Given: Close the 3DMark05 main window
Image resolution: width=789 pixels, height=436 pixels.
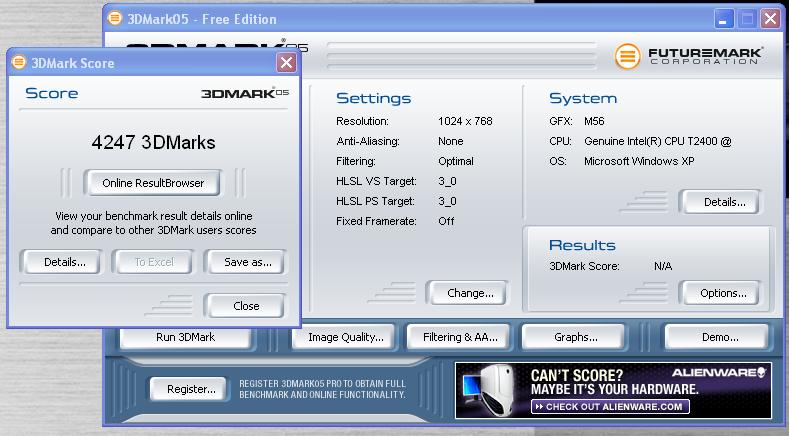Looking at the screenshot, I should tap(770, 20).
